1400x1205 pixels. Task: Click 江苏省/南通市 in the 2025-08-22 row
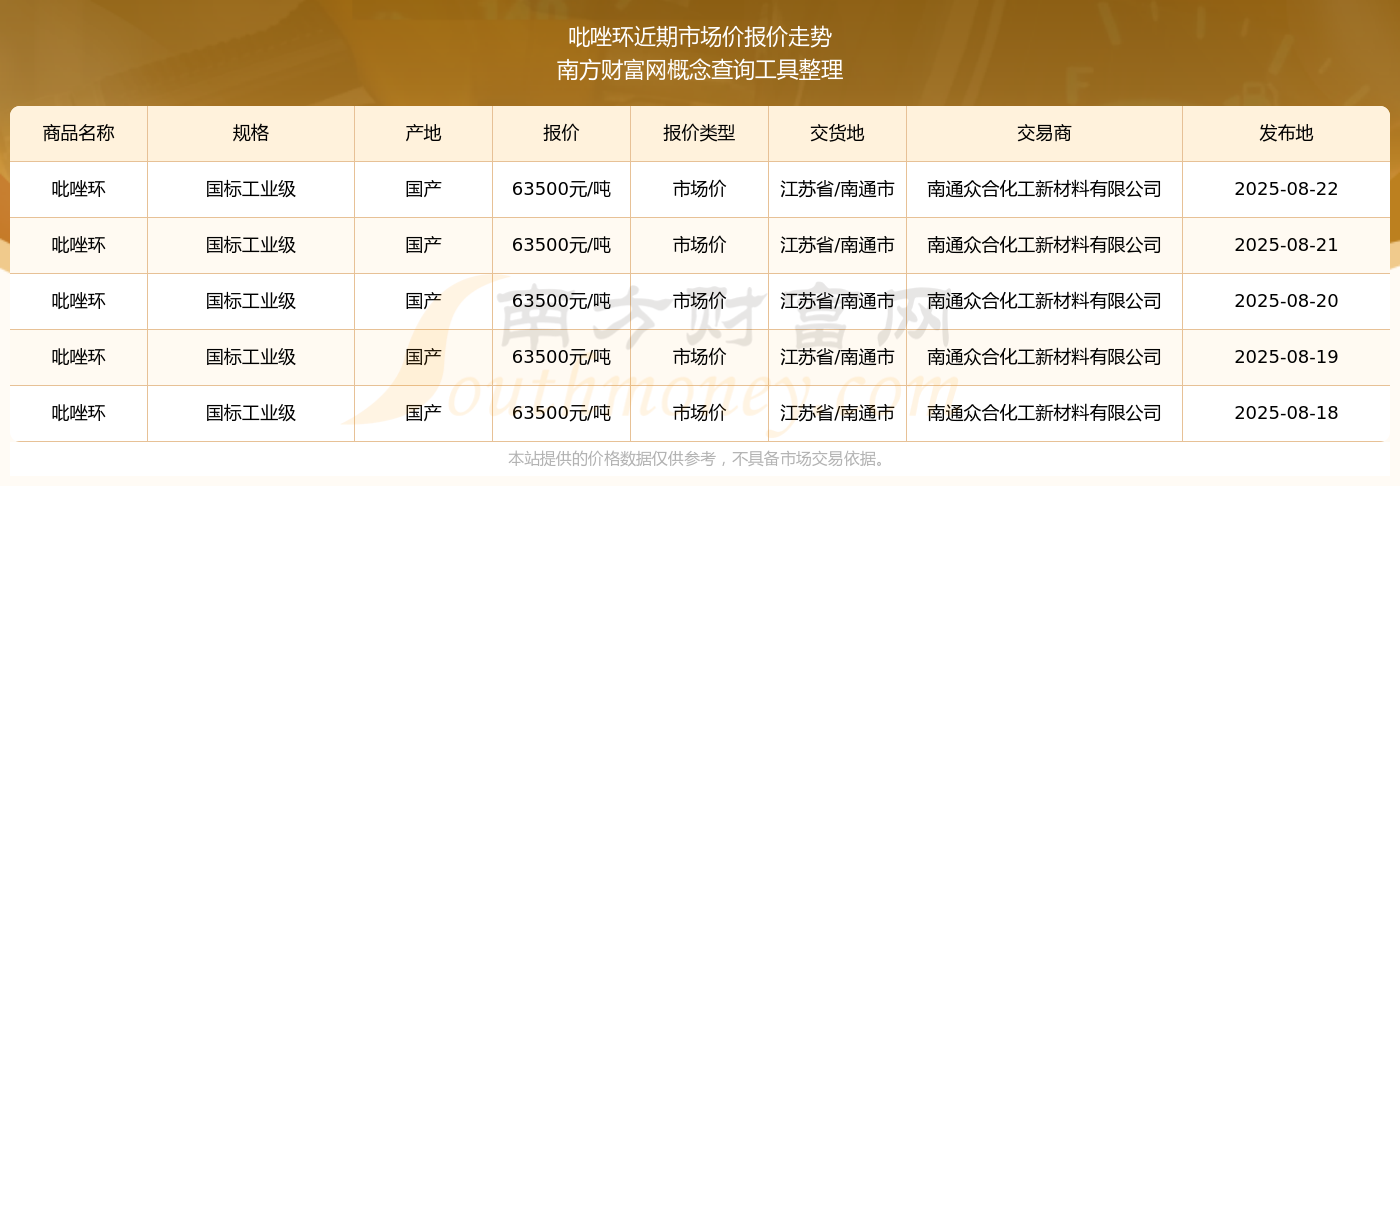837,189
